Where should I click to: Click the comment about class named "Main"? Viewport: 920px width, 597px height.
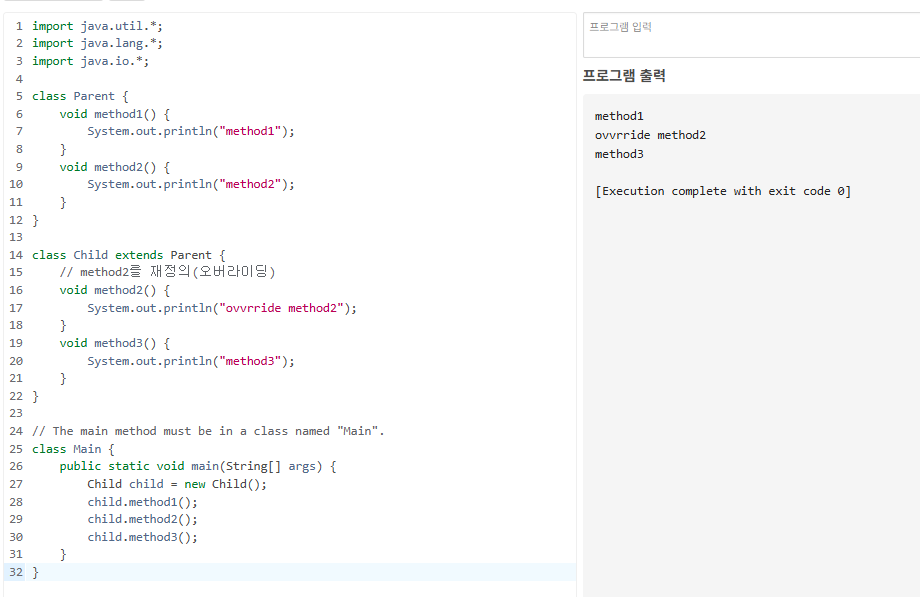208,431
